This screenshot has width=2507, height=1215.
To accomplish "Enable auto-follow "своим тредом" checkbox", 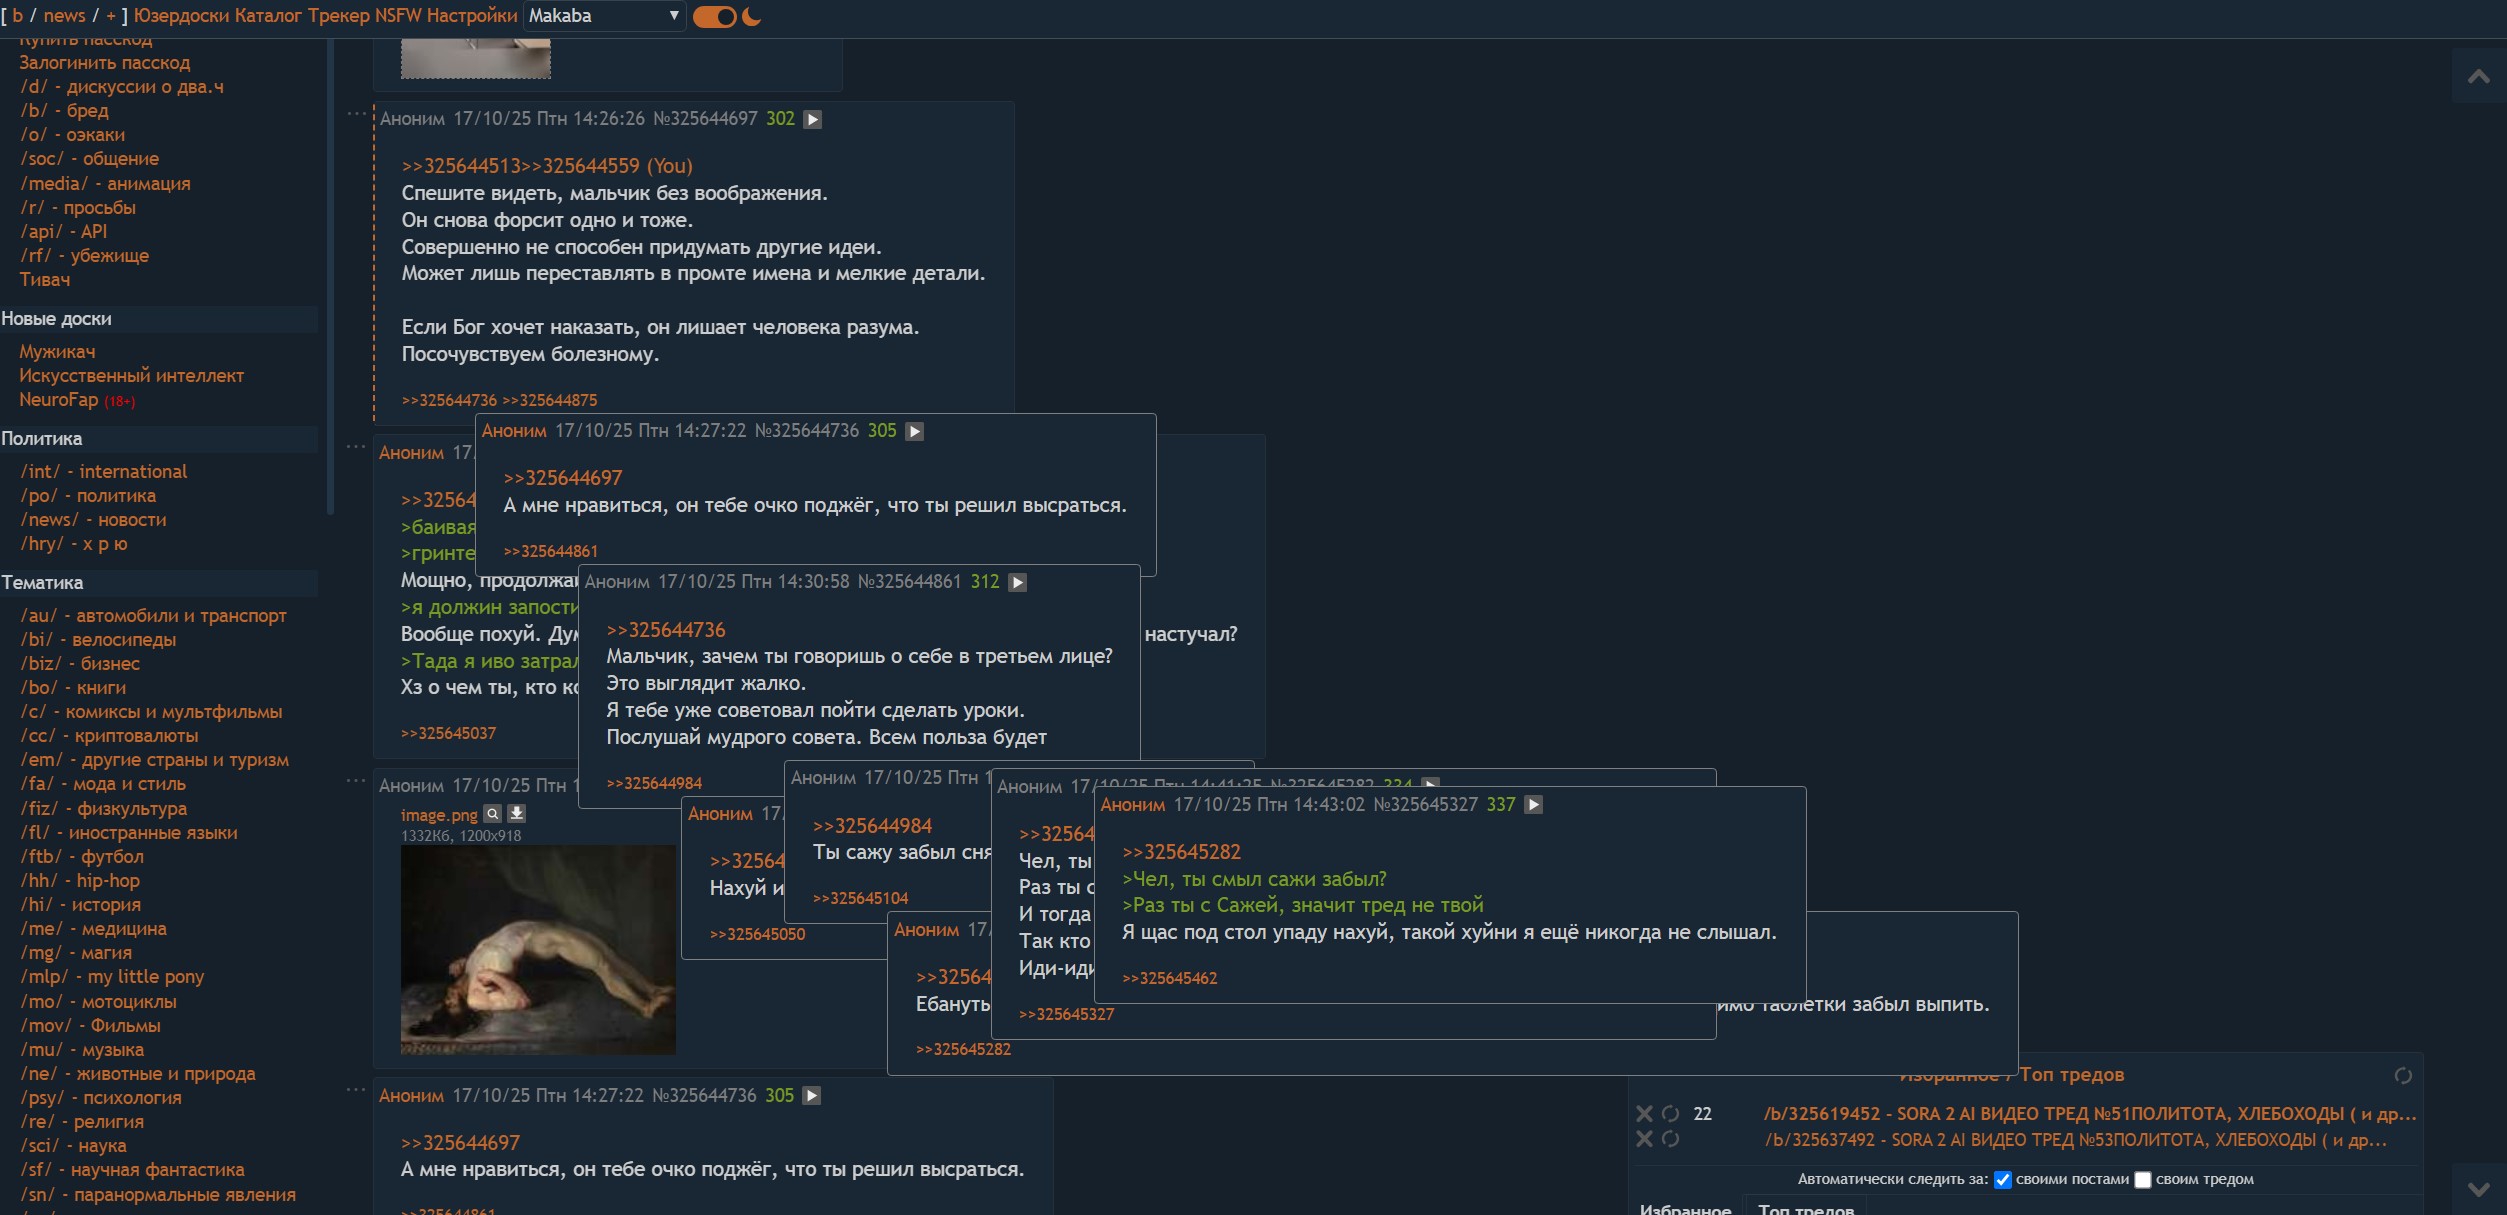I will tap(2143, 1180).
